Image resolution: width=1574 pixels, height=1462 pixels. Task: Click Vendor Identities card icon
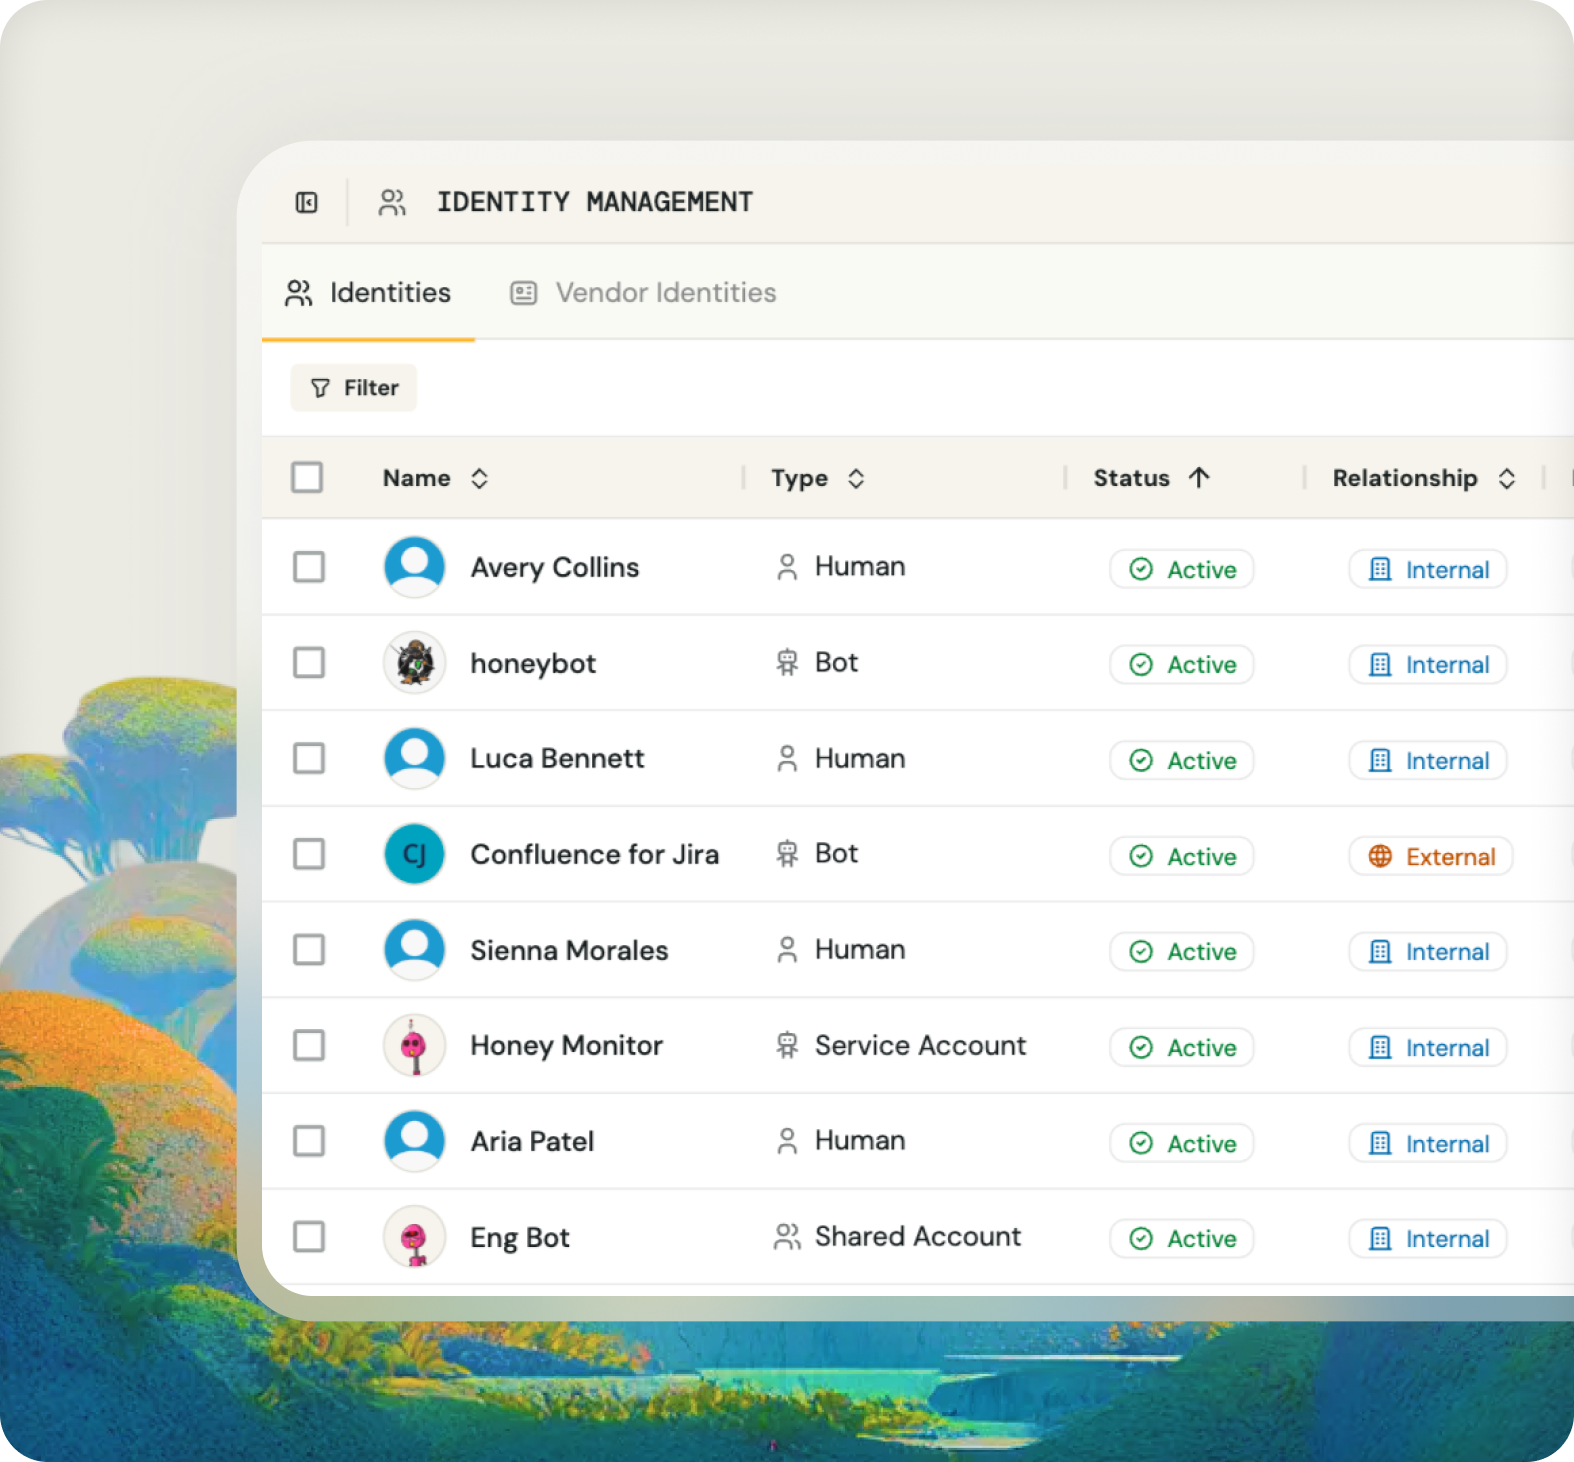coord(524,293)
